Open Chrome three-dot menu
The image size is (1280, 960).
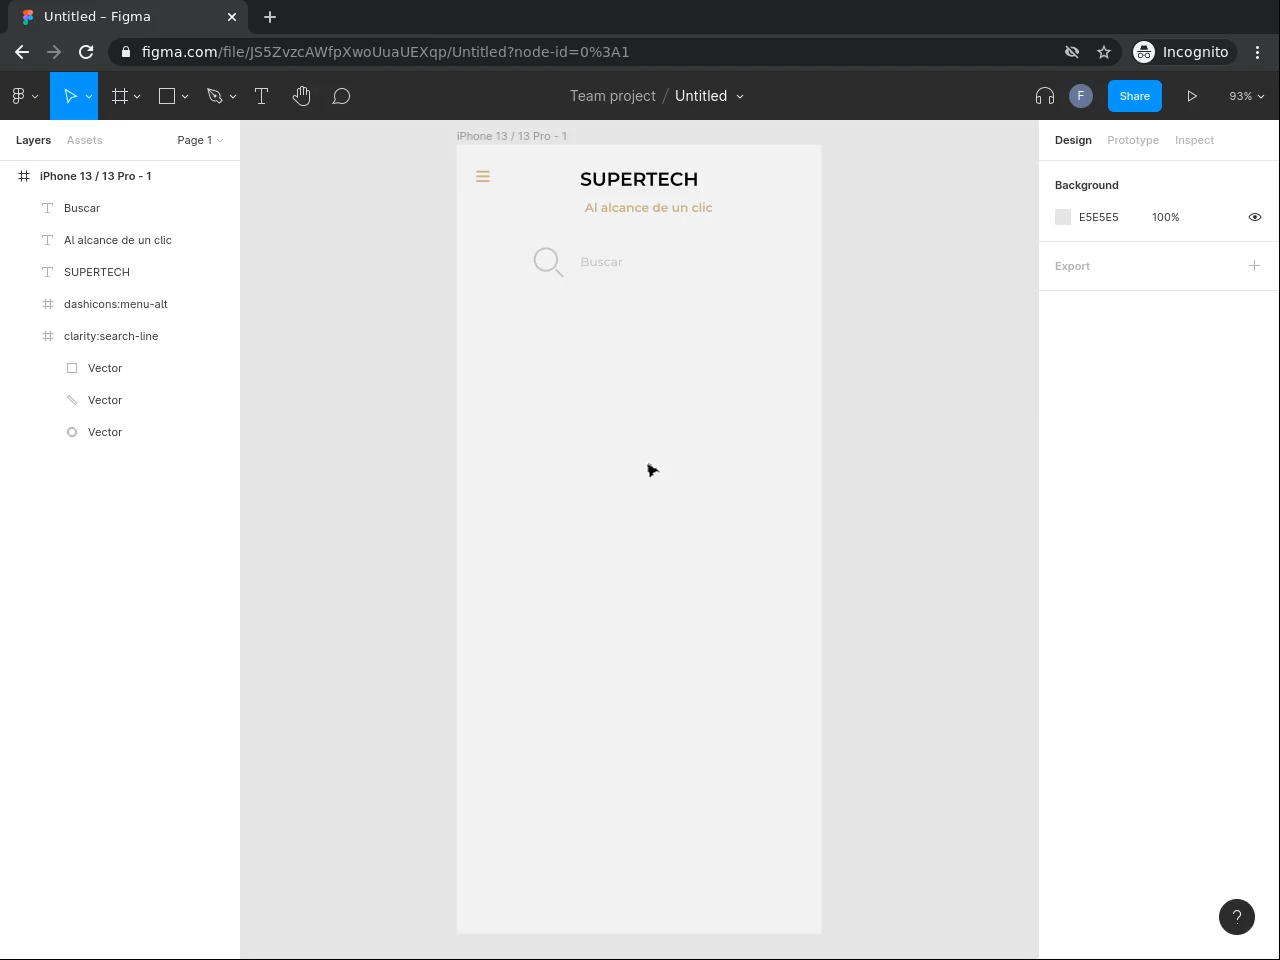[1258, 52]
